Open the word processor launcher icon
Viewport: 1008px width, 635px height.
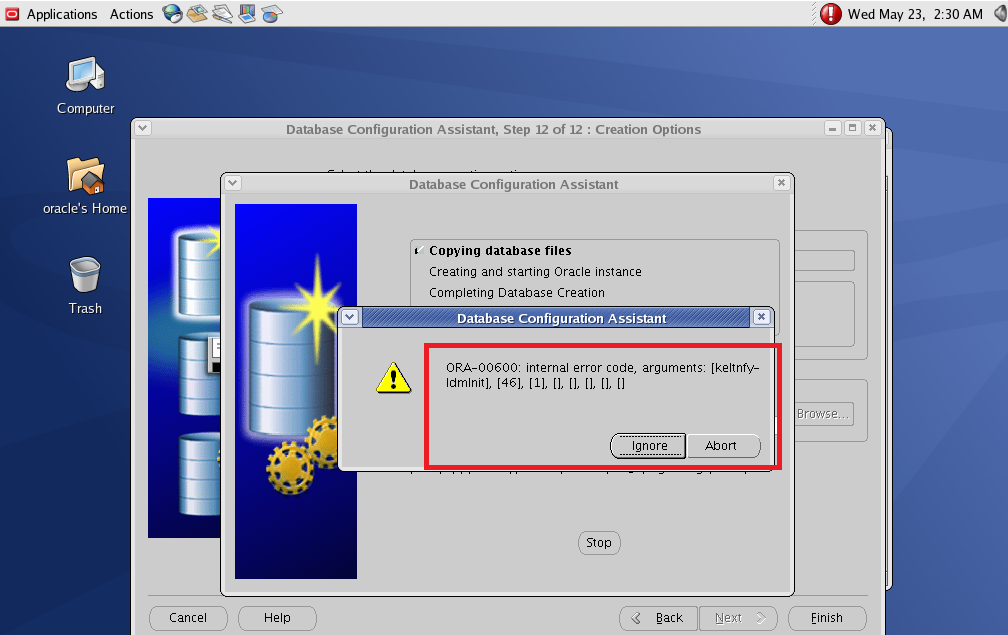222,13
